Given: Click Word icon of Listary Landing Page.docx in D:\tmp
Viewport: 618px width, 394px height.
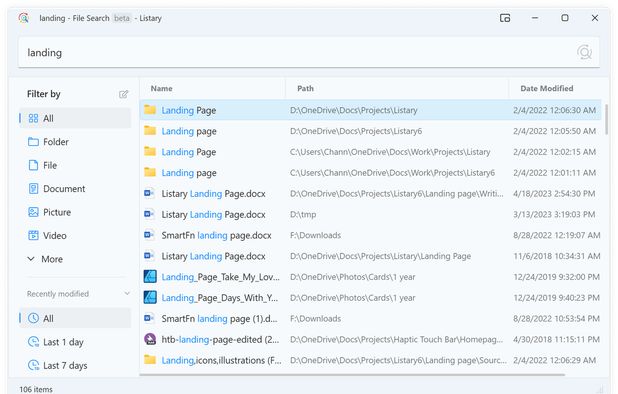Looking at the screenshot, I should point(149,214).
